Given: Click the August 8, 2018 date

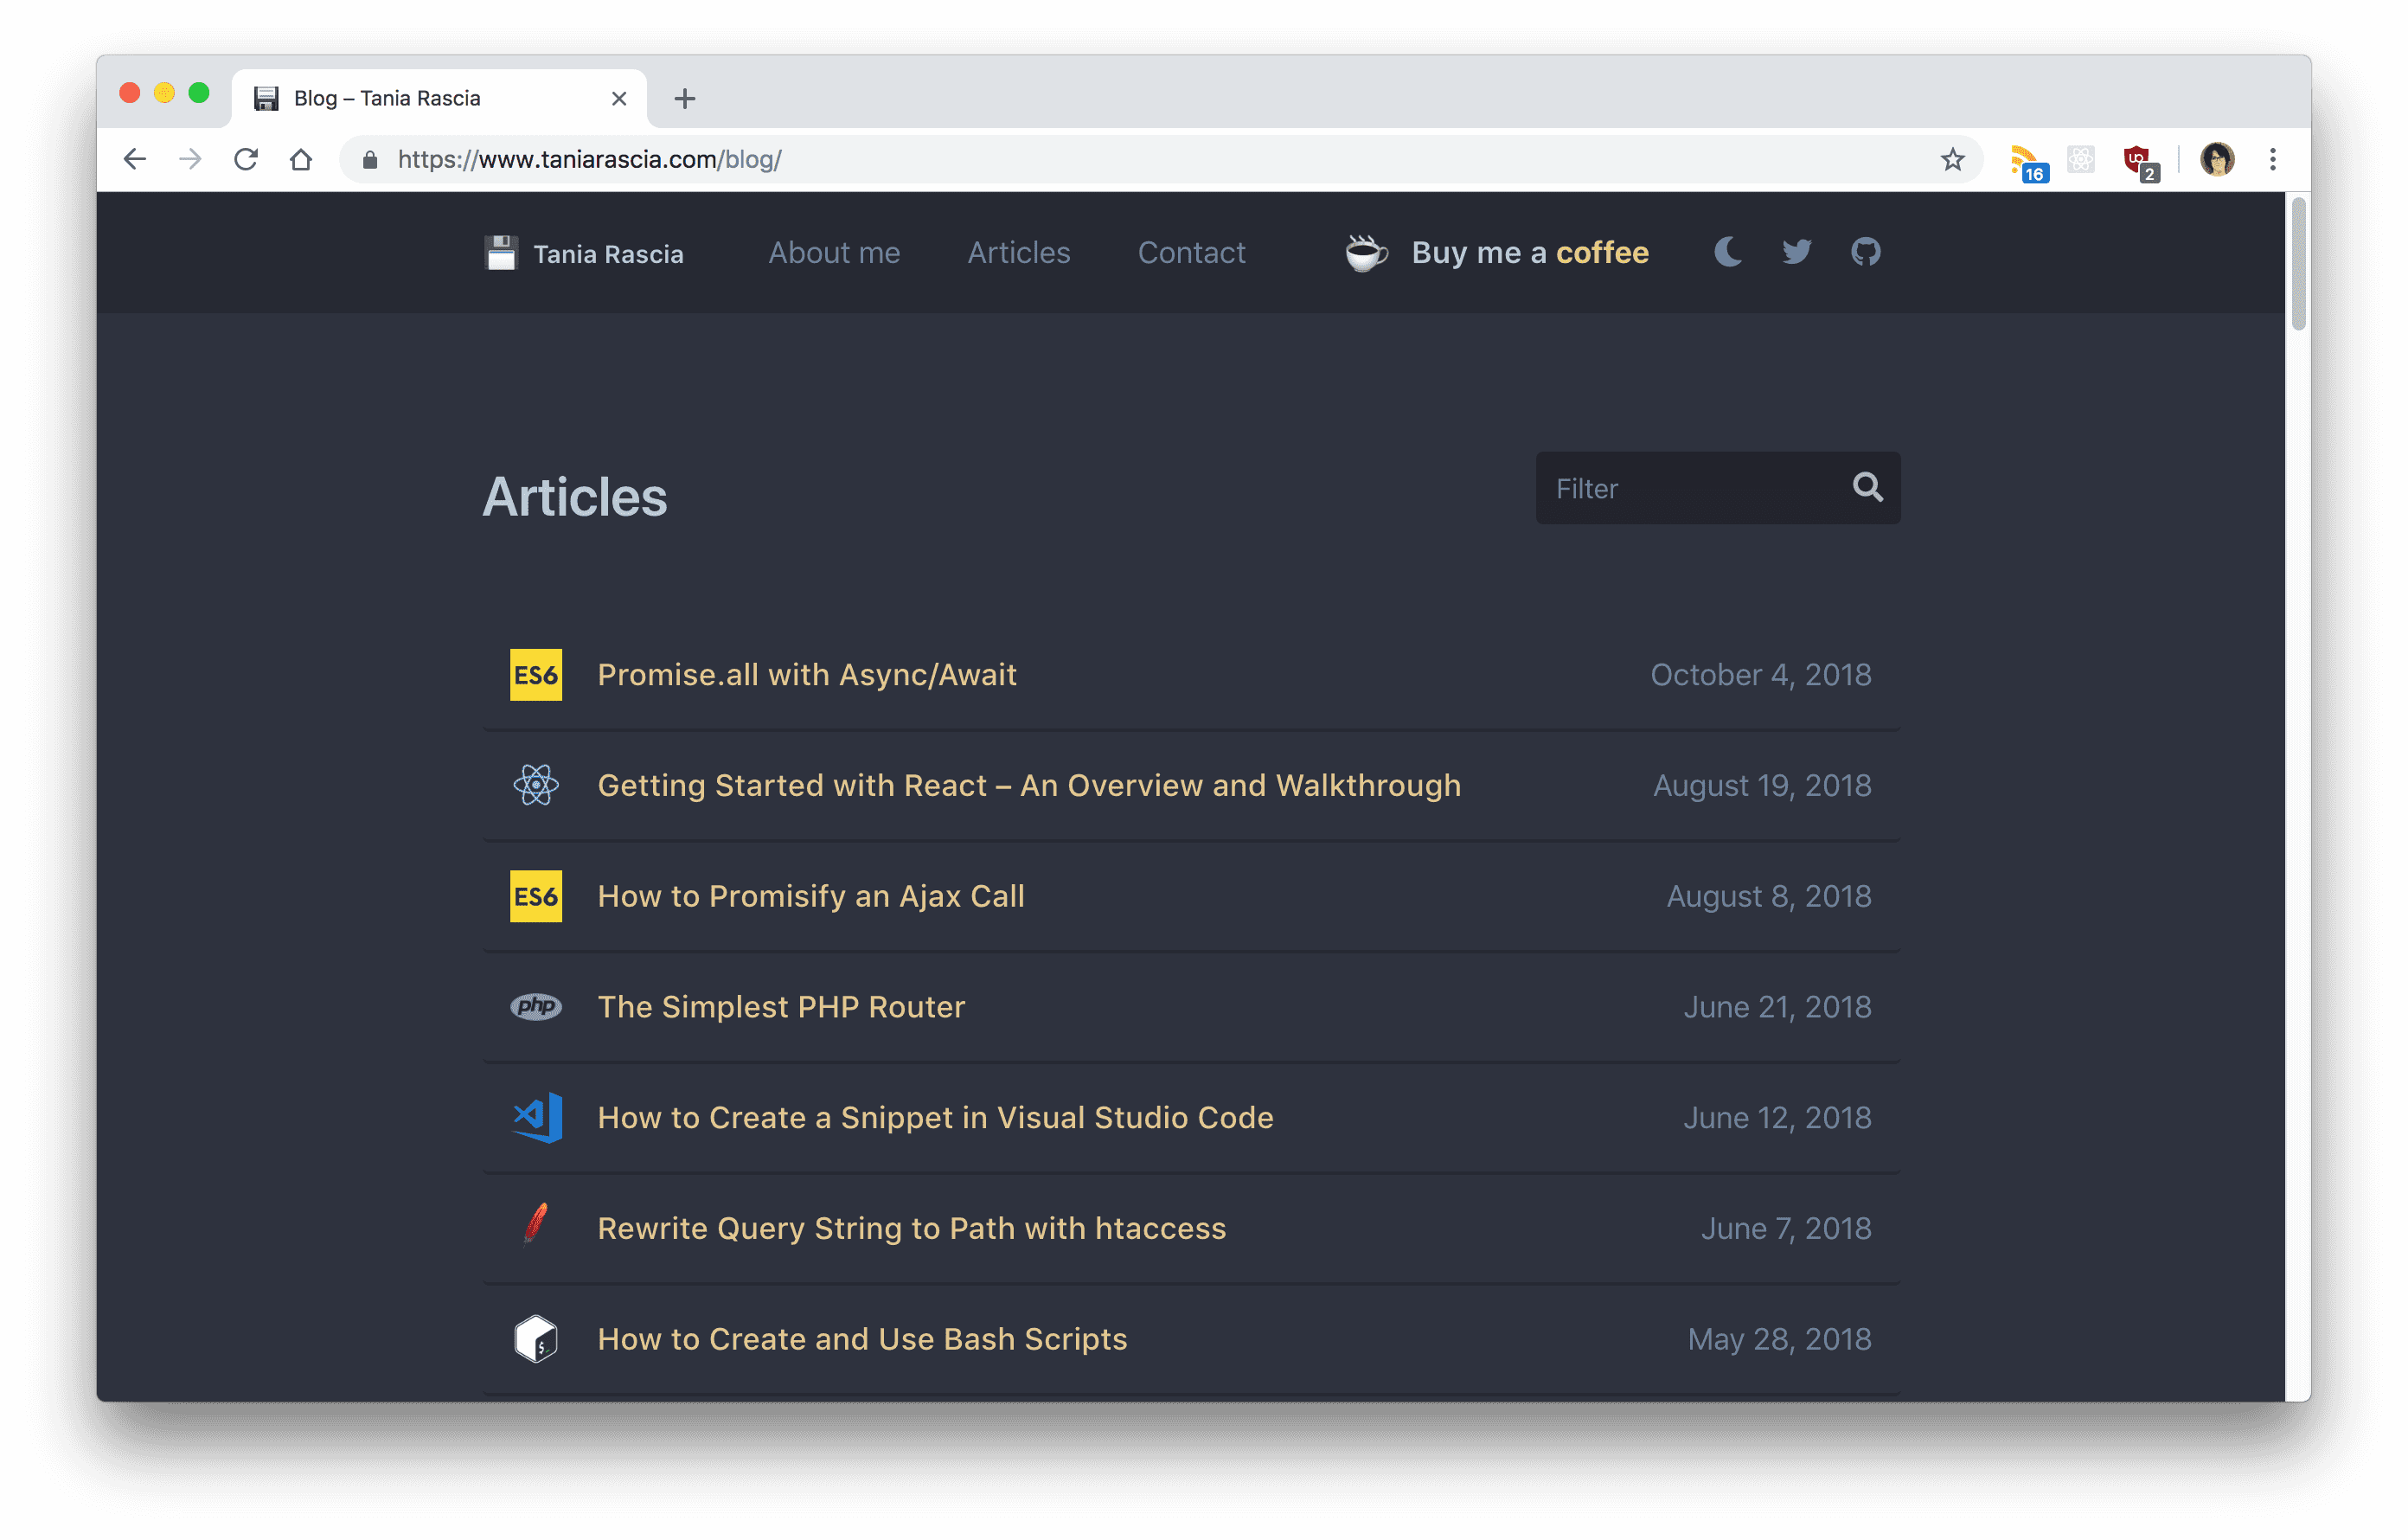Looking at the screenshot, I should pos(1768,897).
